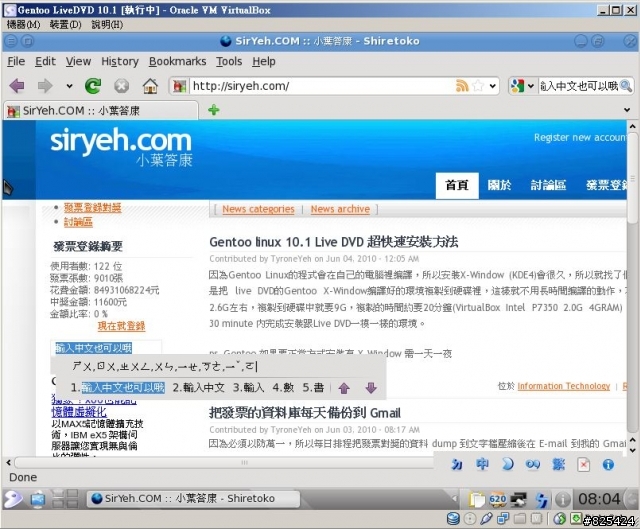640x529 pixels.
Task: Click the window menu icon in the Shiretoko title bar
Action: pyautogui.click(x=11, y=41)
